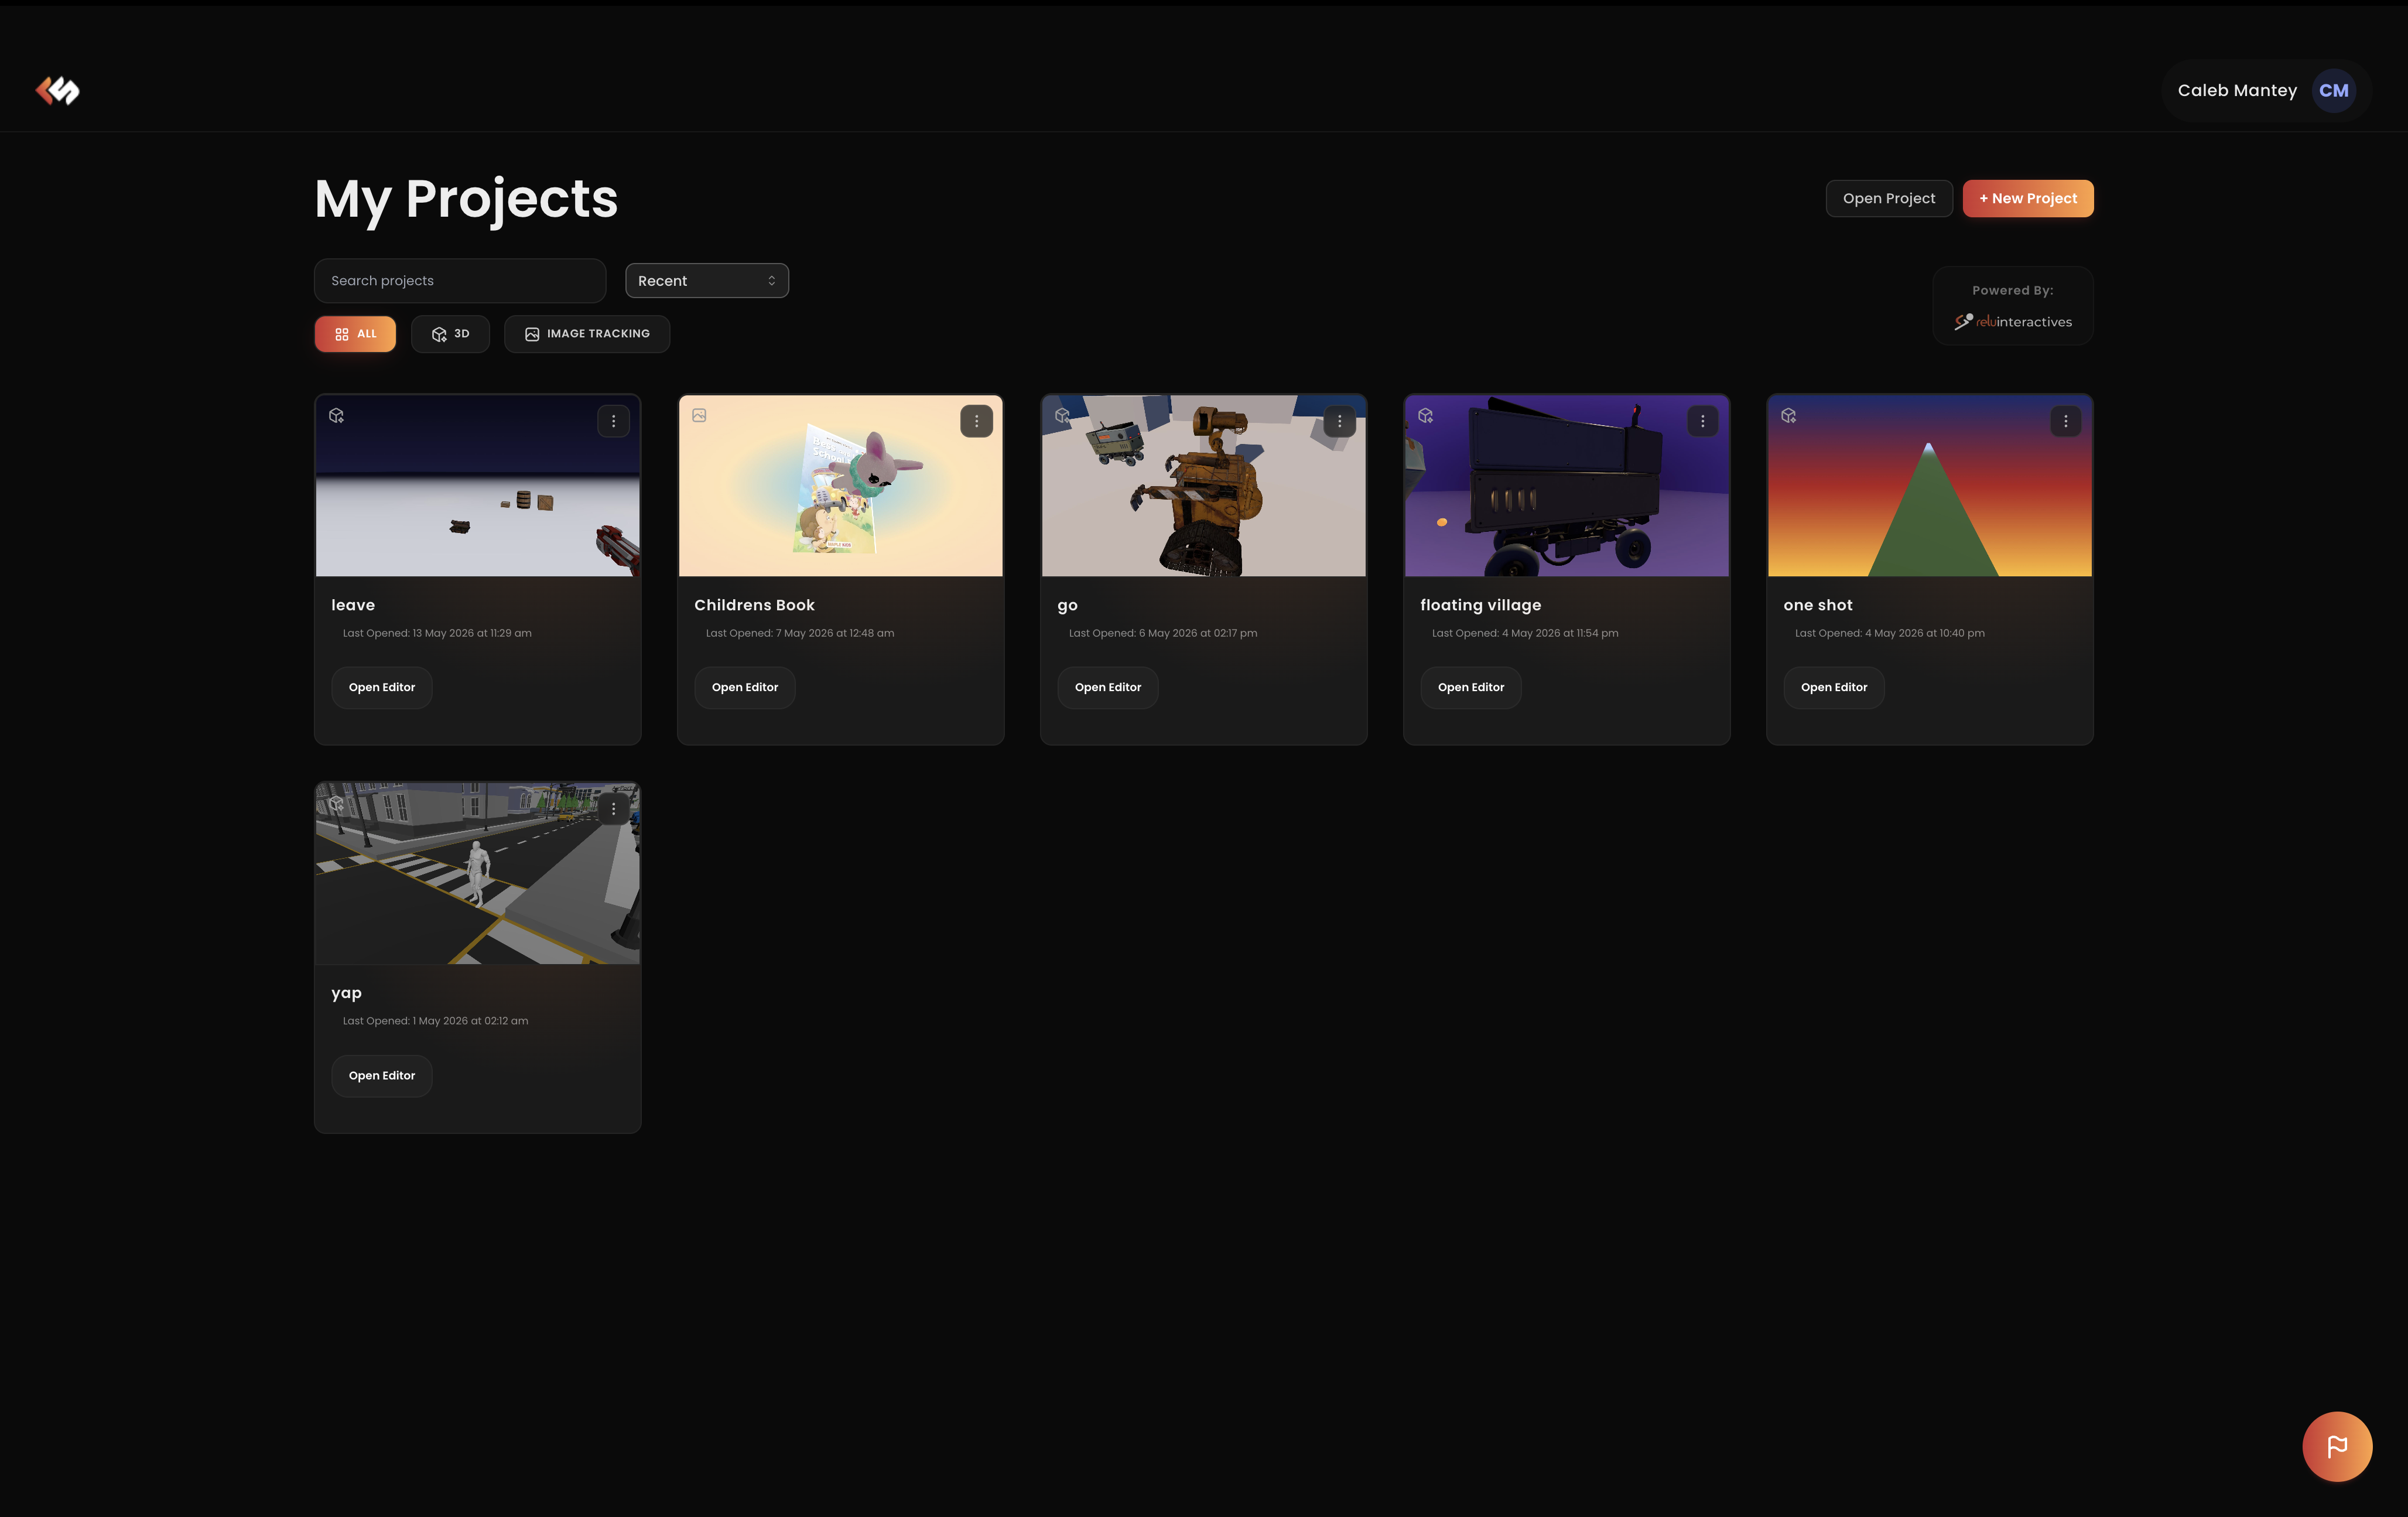
Task: Filter projects by Image Tracking
Action: [587, 334]
